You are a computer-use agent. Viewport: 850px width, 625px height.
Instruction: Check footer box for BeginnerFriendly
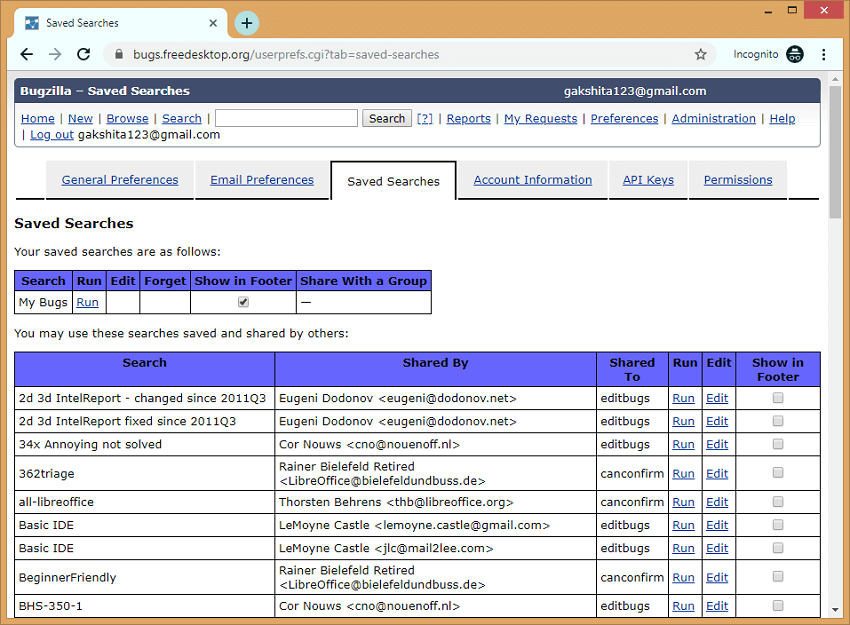778,577
